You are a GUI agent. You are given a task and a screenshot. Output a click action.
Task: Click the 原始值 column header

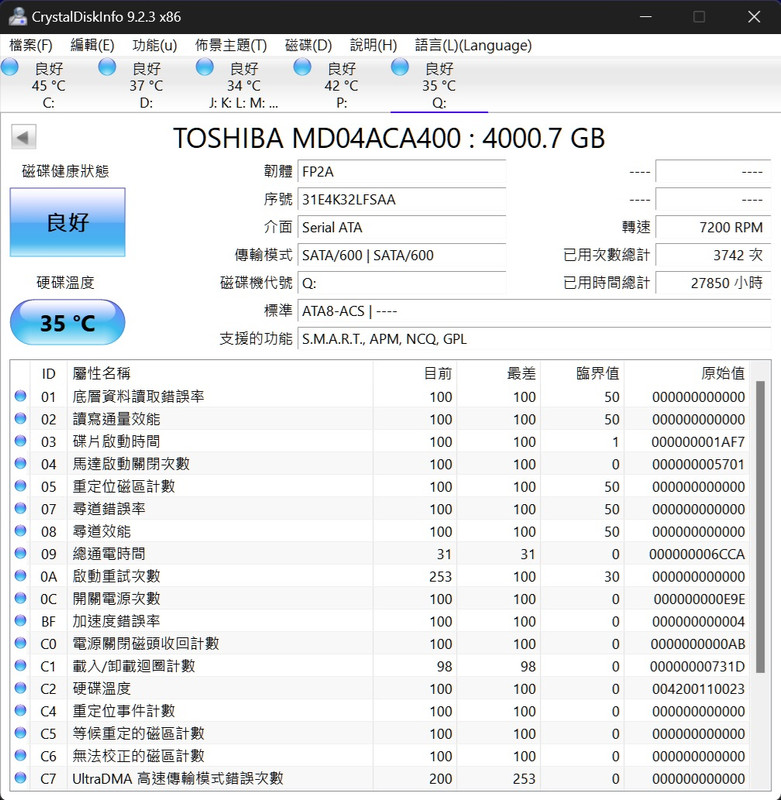687,373
